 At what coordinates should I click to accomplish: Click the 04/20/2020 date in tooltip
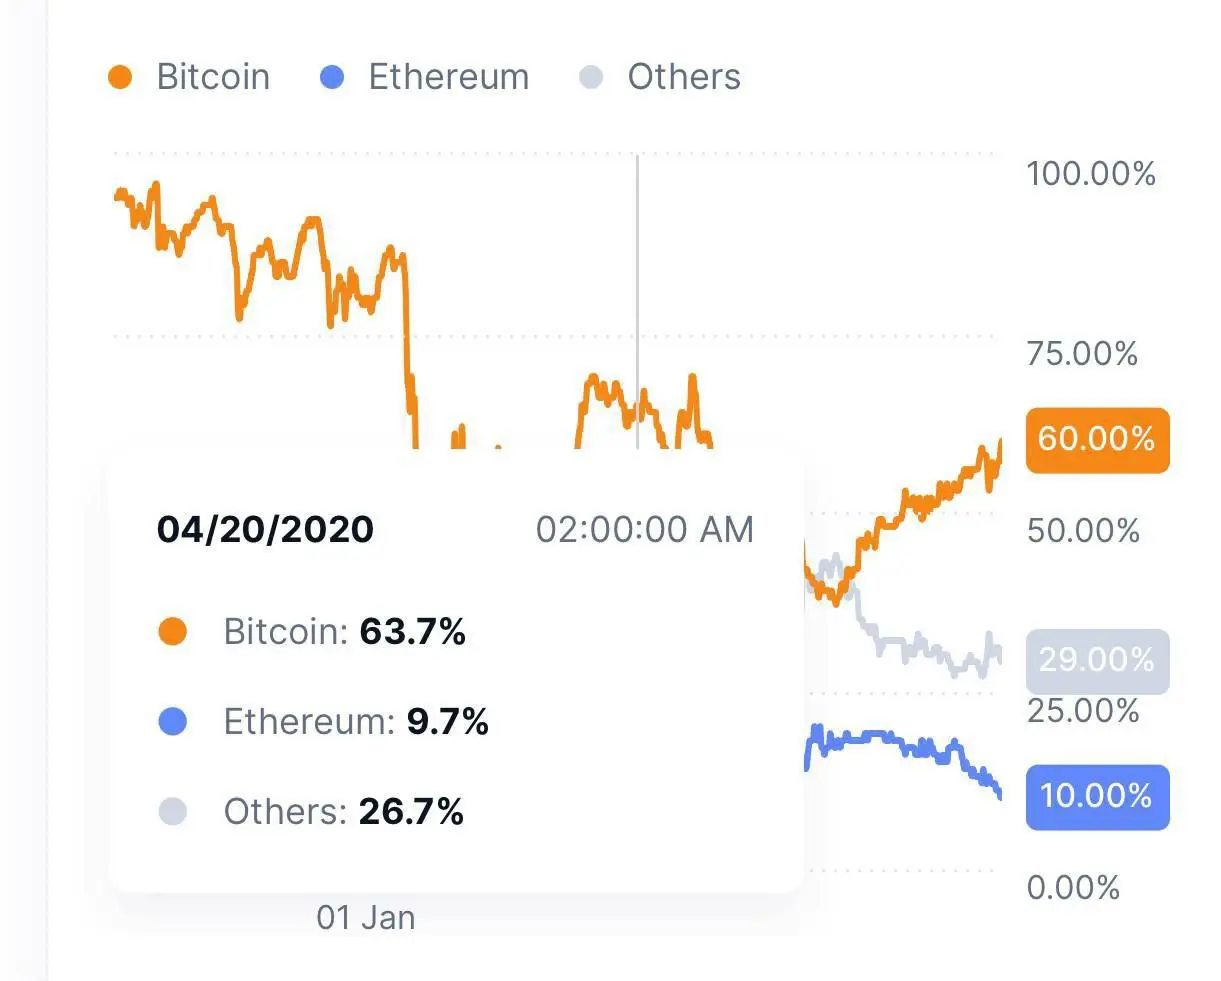[265, 529]
